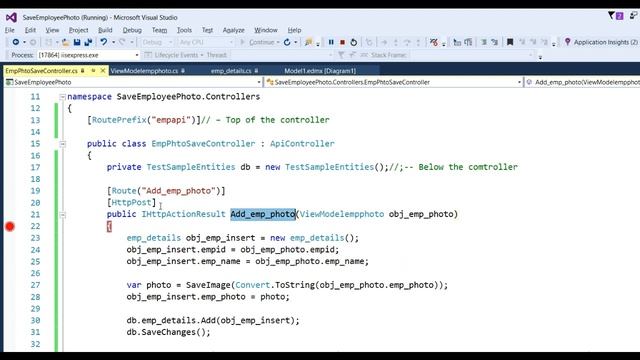
Task: Collapse the namespace block at line 11
Action: [x=62, y=97]
